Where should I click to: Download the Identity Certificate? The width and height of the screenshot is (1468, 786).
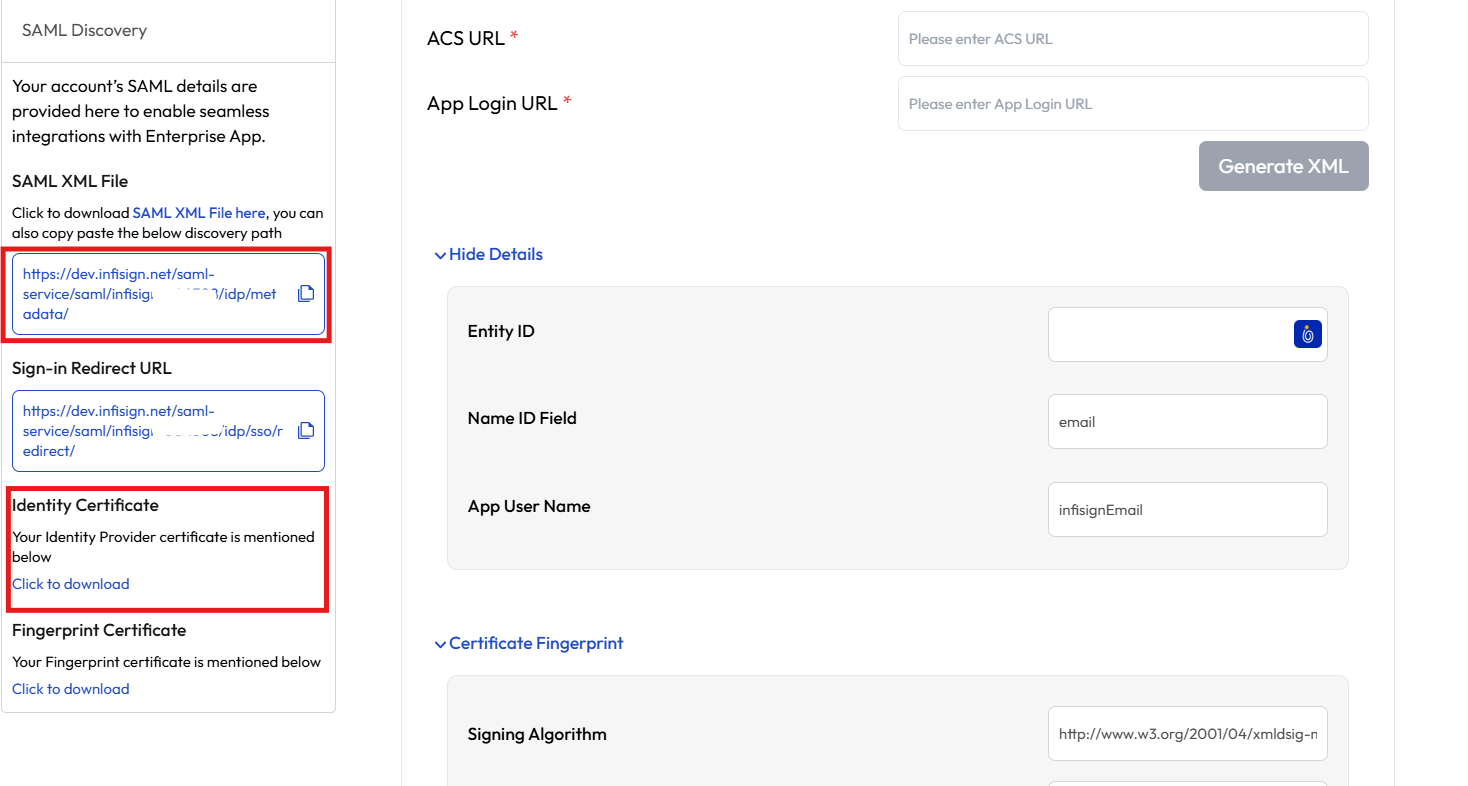(71, 584)
